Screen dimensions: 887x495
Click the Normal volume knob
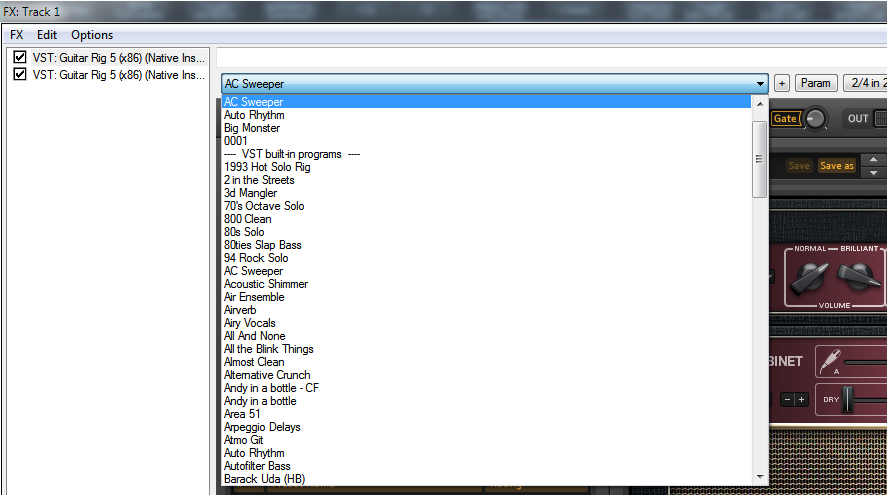click(x=809, y=278)
